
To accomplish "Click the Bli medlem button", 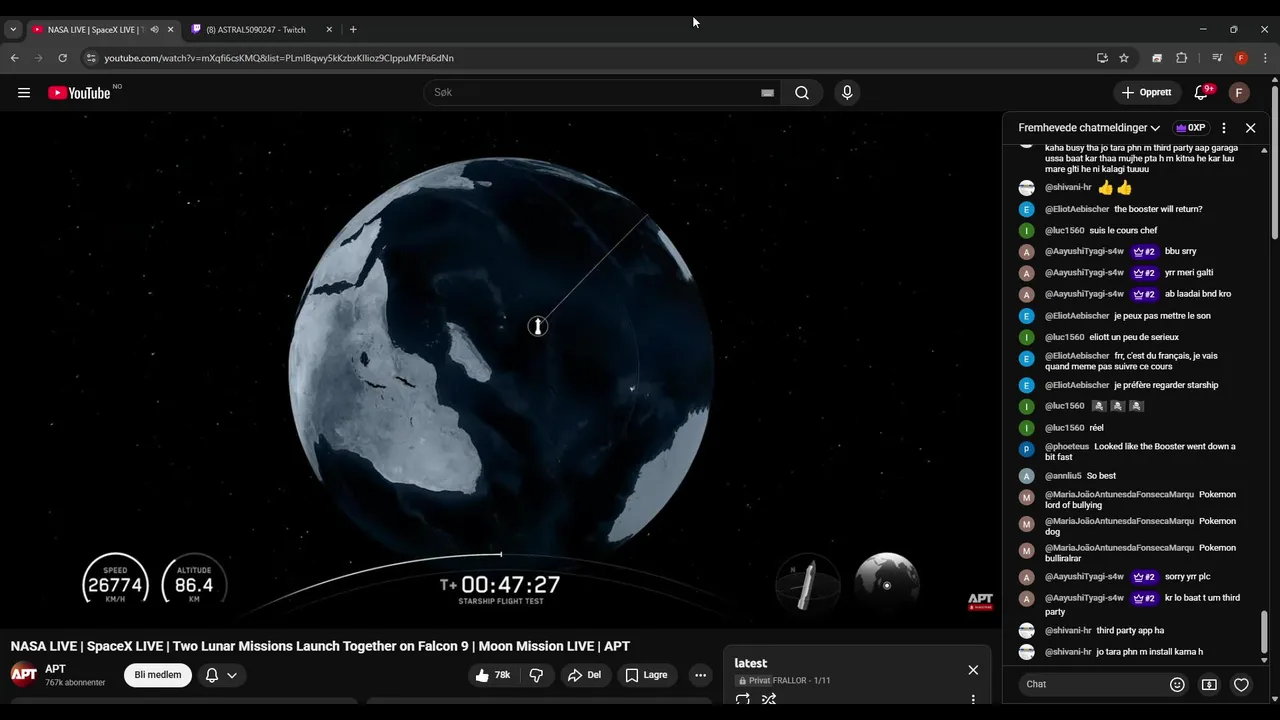I will 158,675.
